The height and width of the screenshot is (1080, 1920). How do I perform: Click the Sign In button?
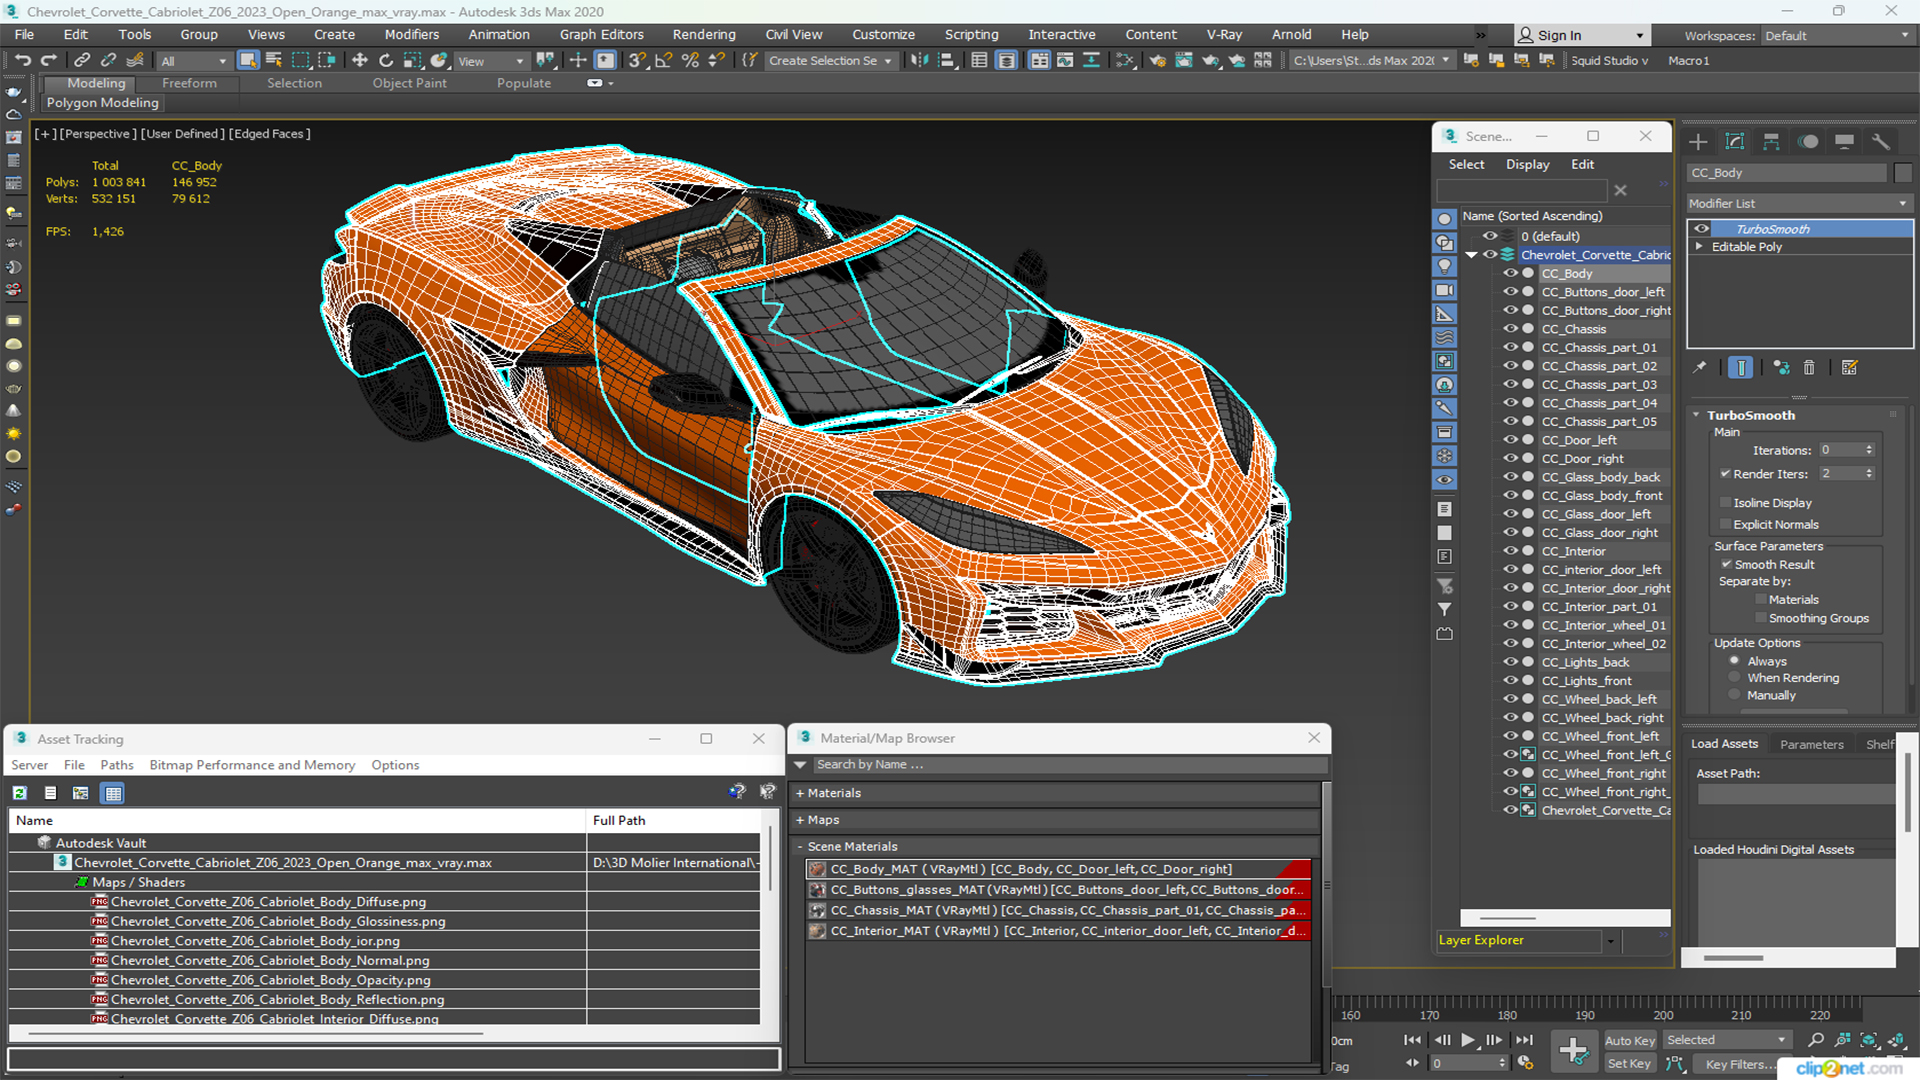pos(1579,36)
